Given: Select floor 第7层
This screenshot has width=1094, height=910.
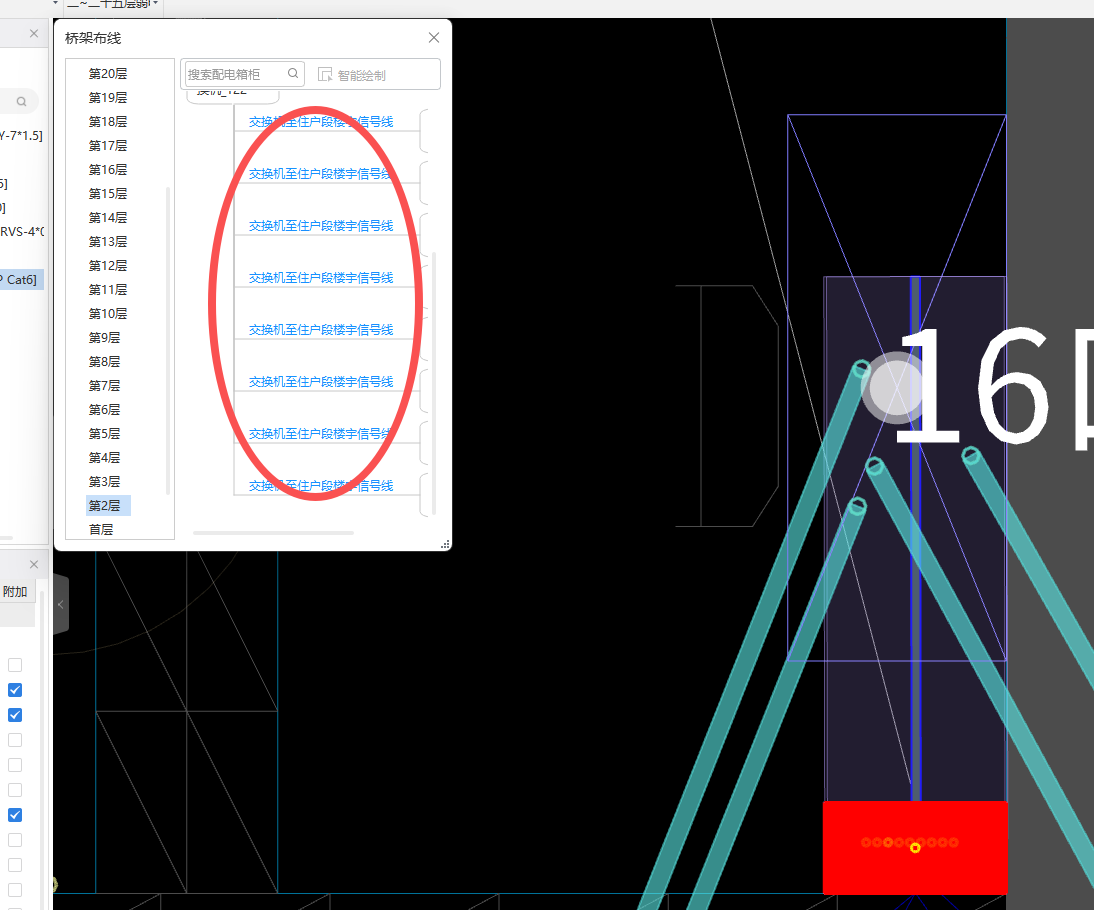Looking at the screenshot, I should pos(105,386).
